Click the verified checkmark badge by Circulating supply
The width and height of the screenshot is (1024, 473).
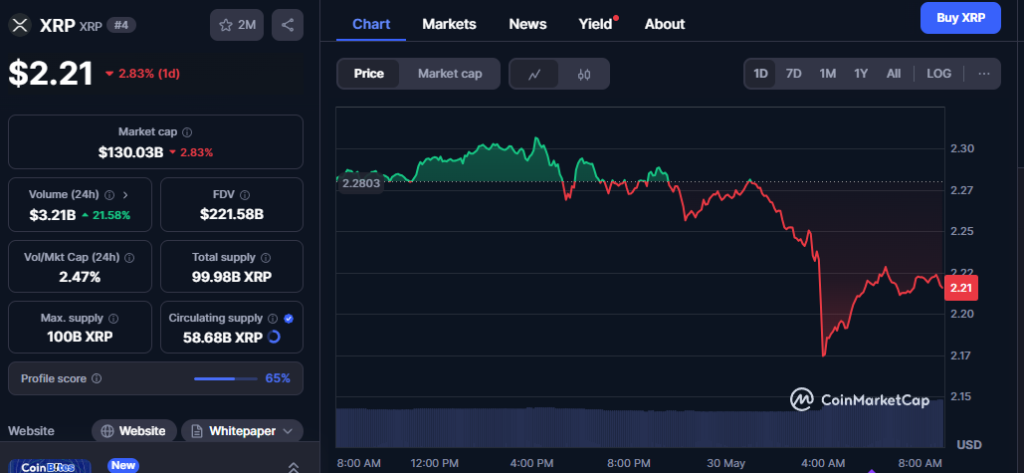click(x=289, y=319)
